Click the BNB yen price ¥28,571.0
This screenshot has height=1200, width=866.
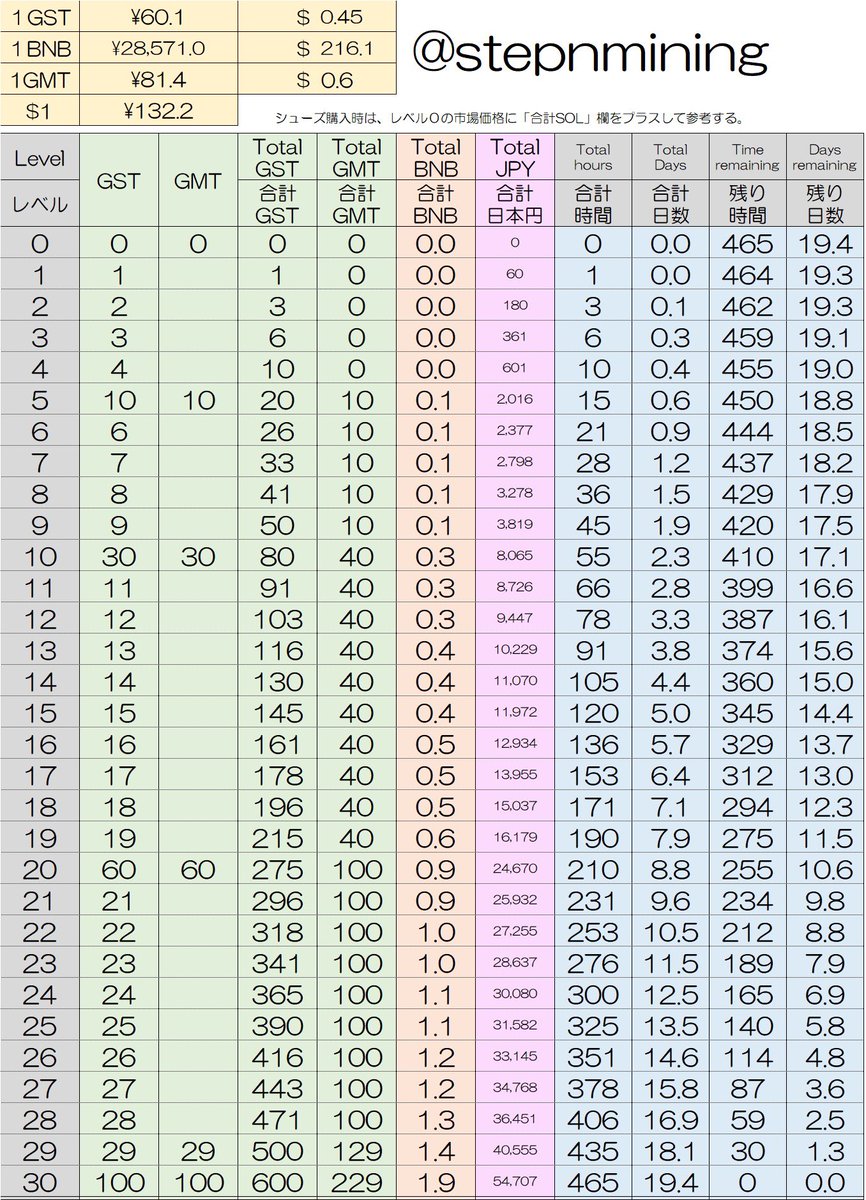click(x=159, y=48)
